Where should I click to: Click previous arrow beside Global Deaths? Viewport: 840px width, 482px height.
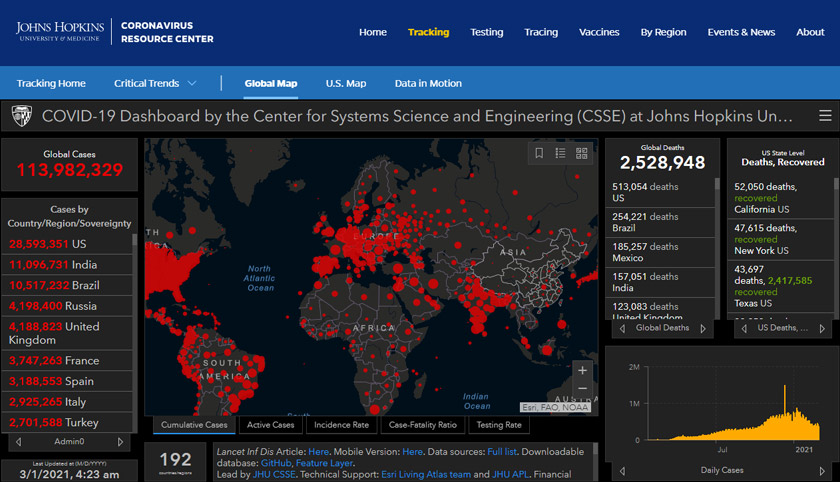[x=622, y=328]
